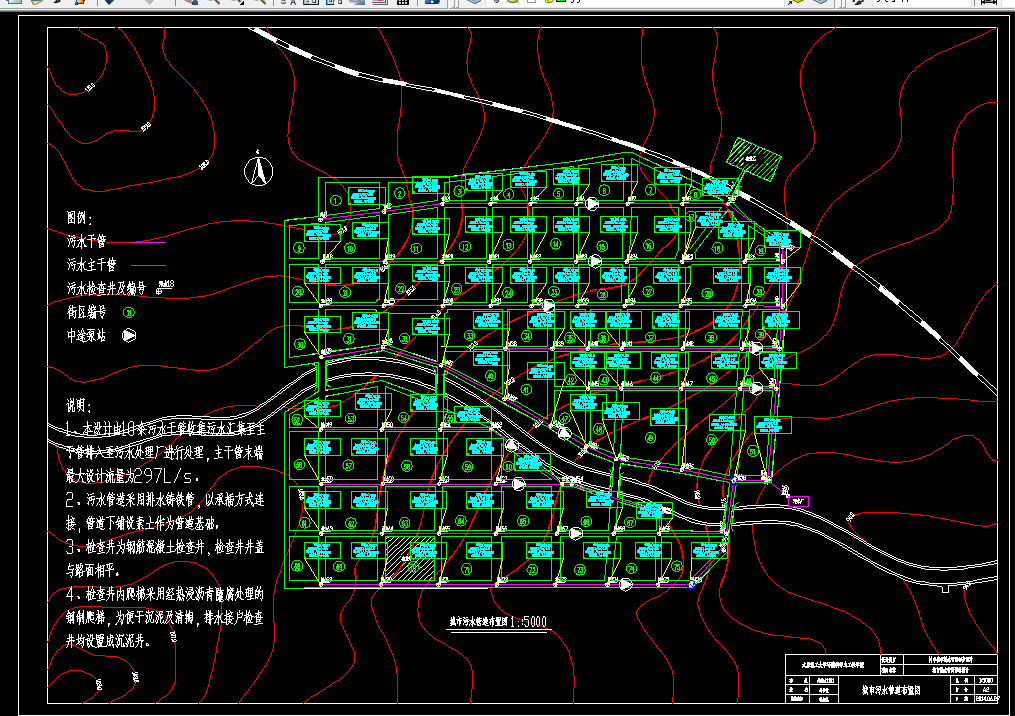1015x716 pixels.
Task: Select the small magenta rectangle at the outfall
Action: click(x=798, y=501)
